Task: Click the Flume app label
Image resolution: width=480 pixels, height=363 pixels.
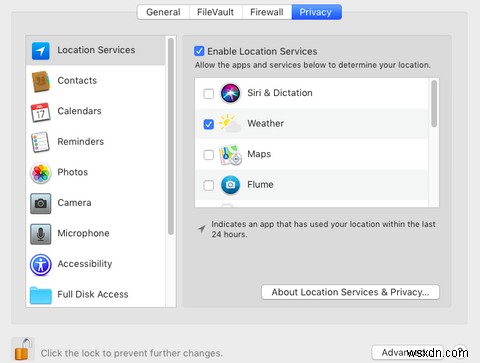Action: click(260, 185)
